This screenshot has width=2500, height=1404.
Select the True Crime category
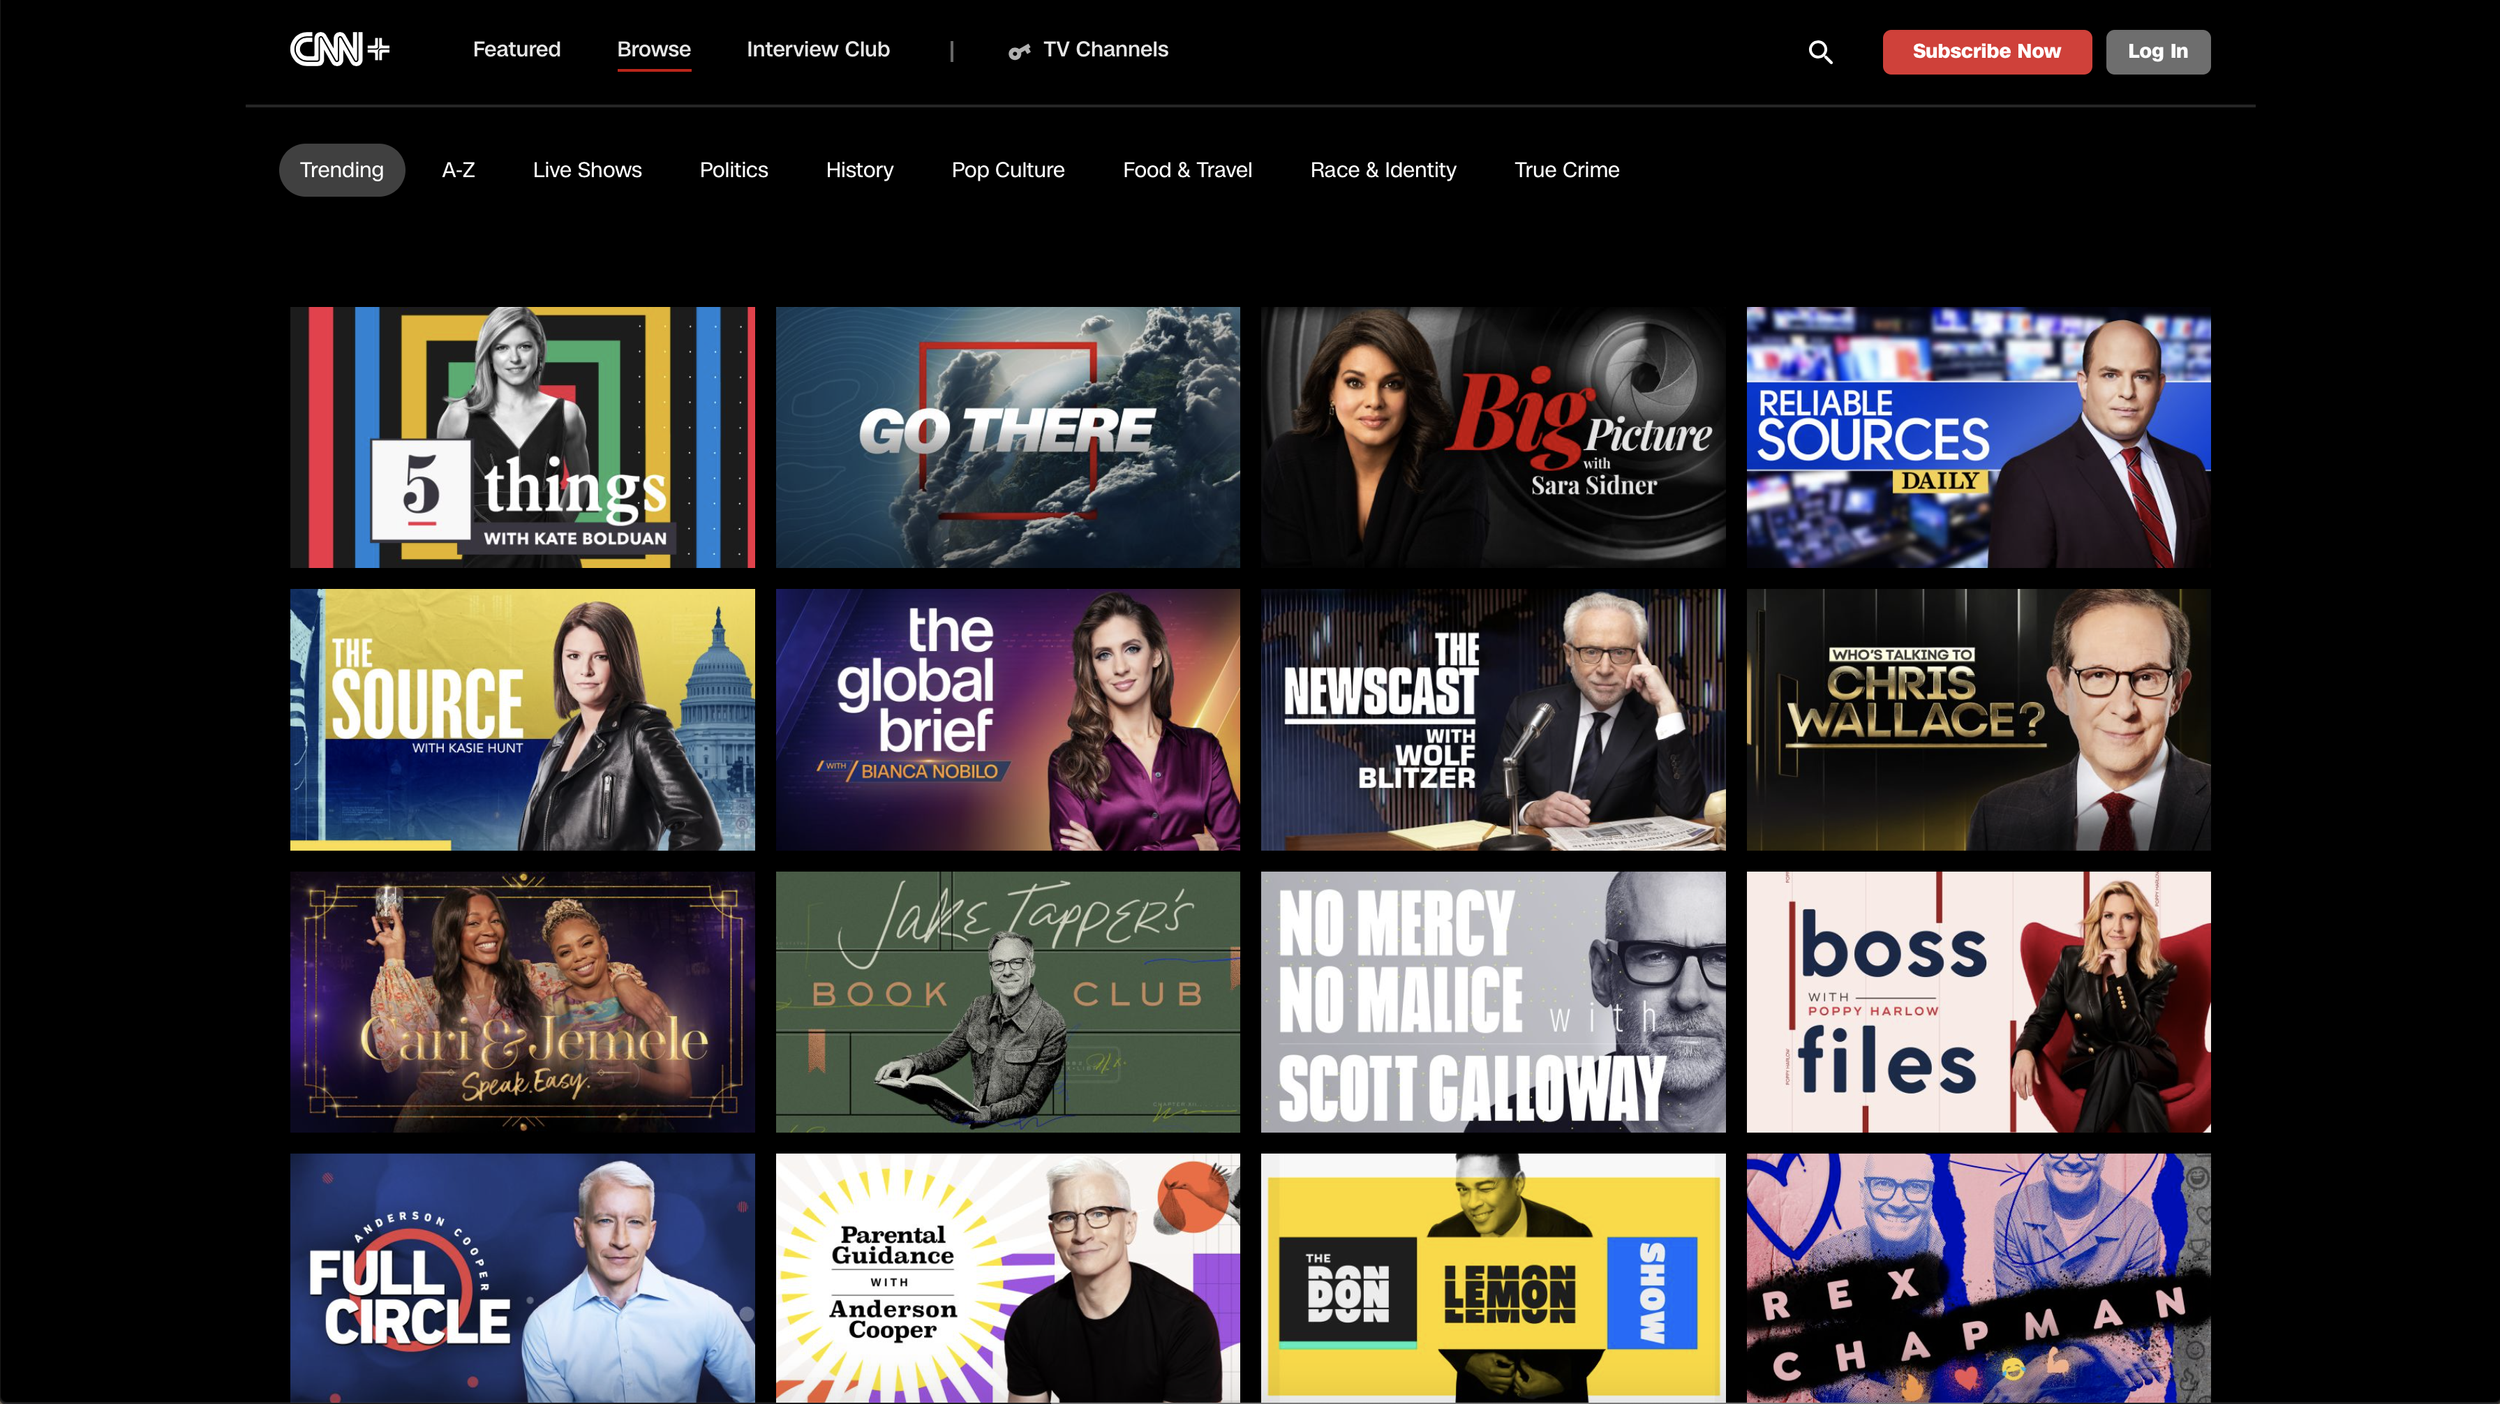click(1566, 170)
